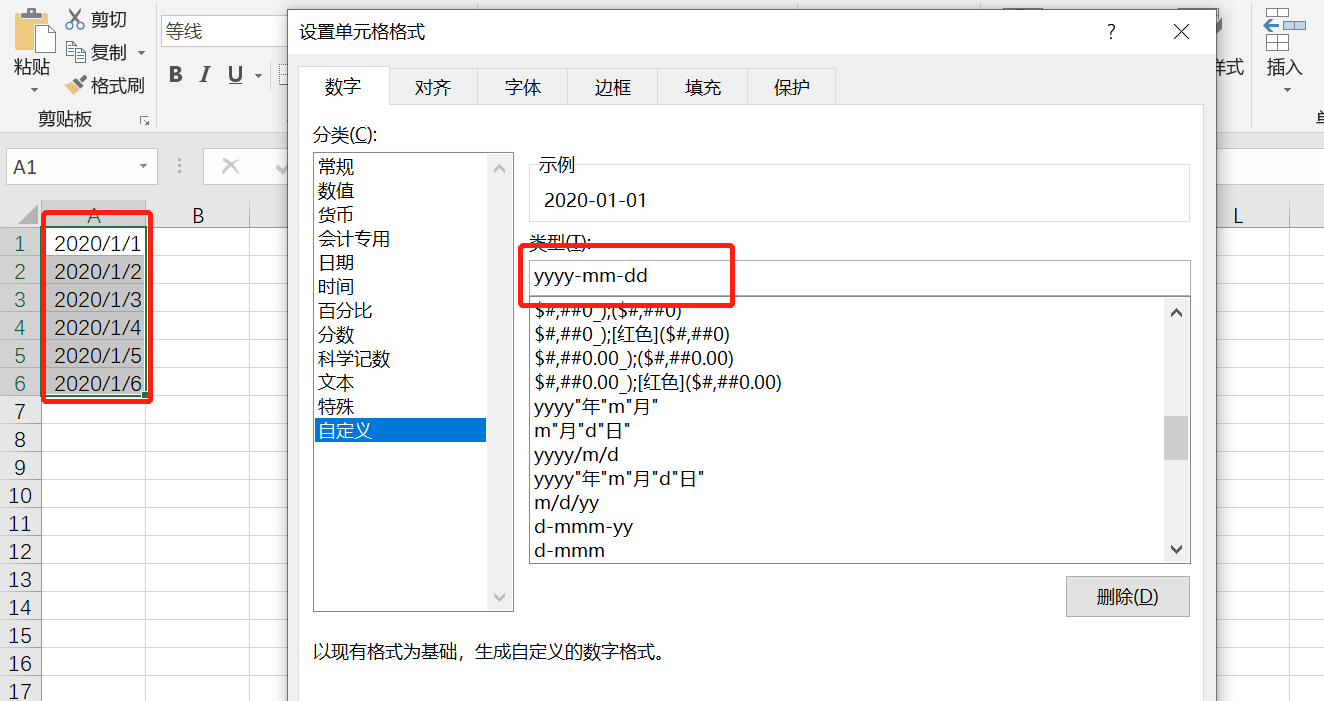This screenshot has height=701, width=1324.
Task: Click the font name box showing 等线
Action: coord(225,31)
